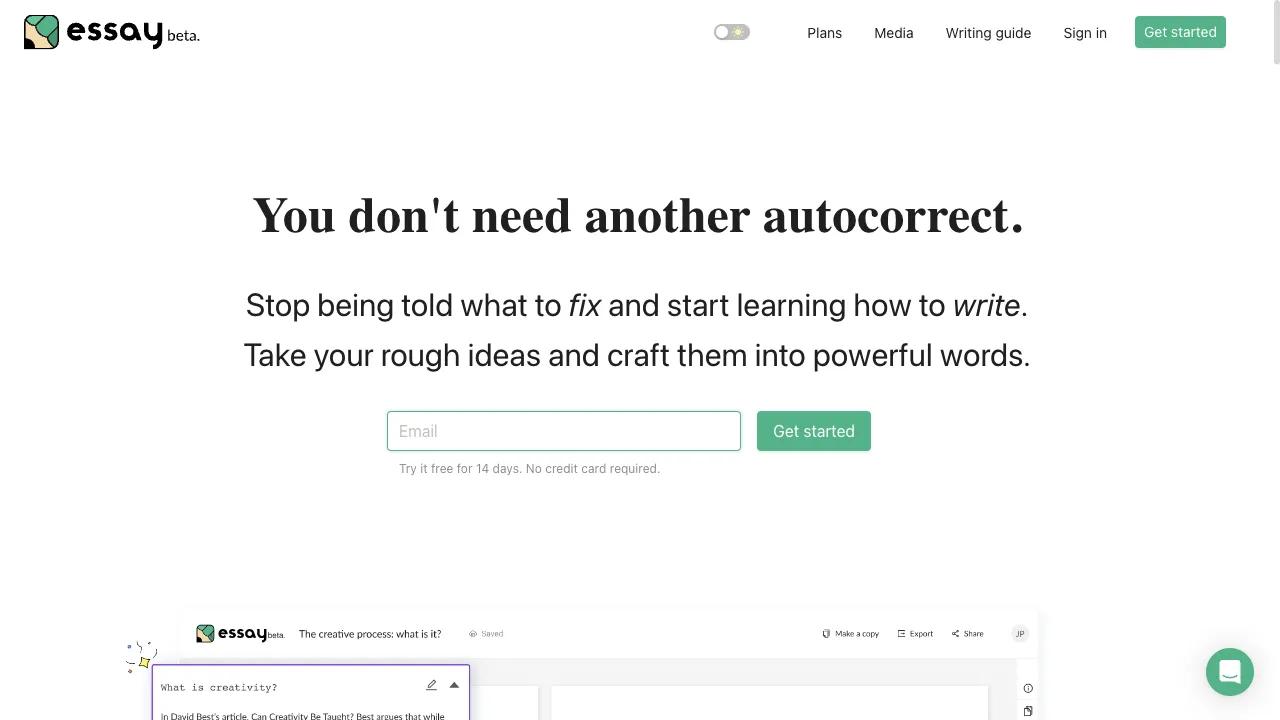Click the 'Saved' status indicator
The width and height of the screenshot is (1280, 720).
[x=487, y=633]
